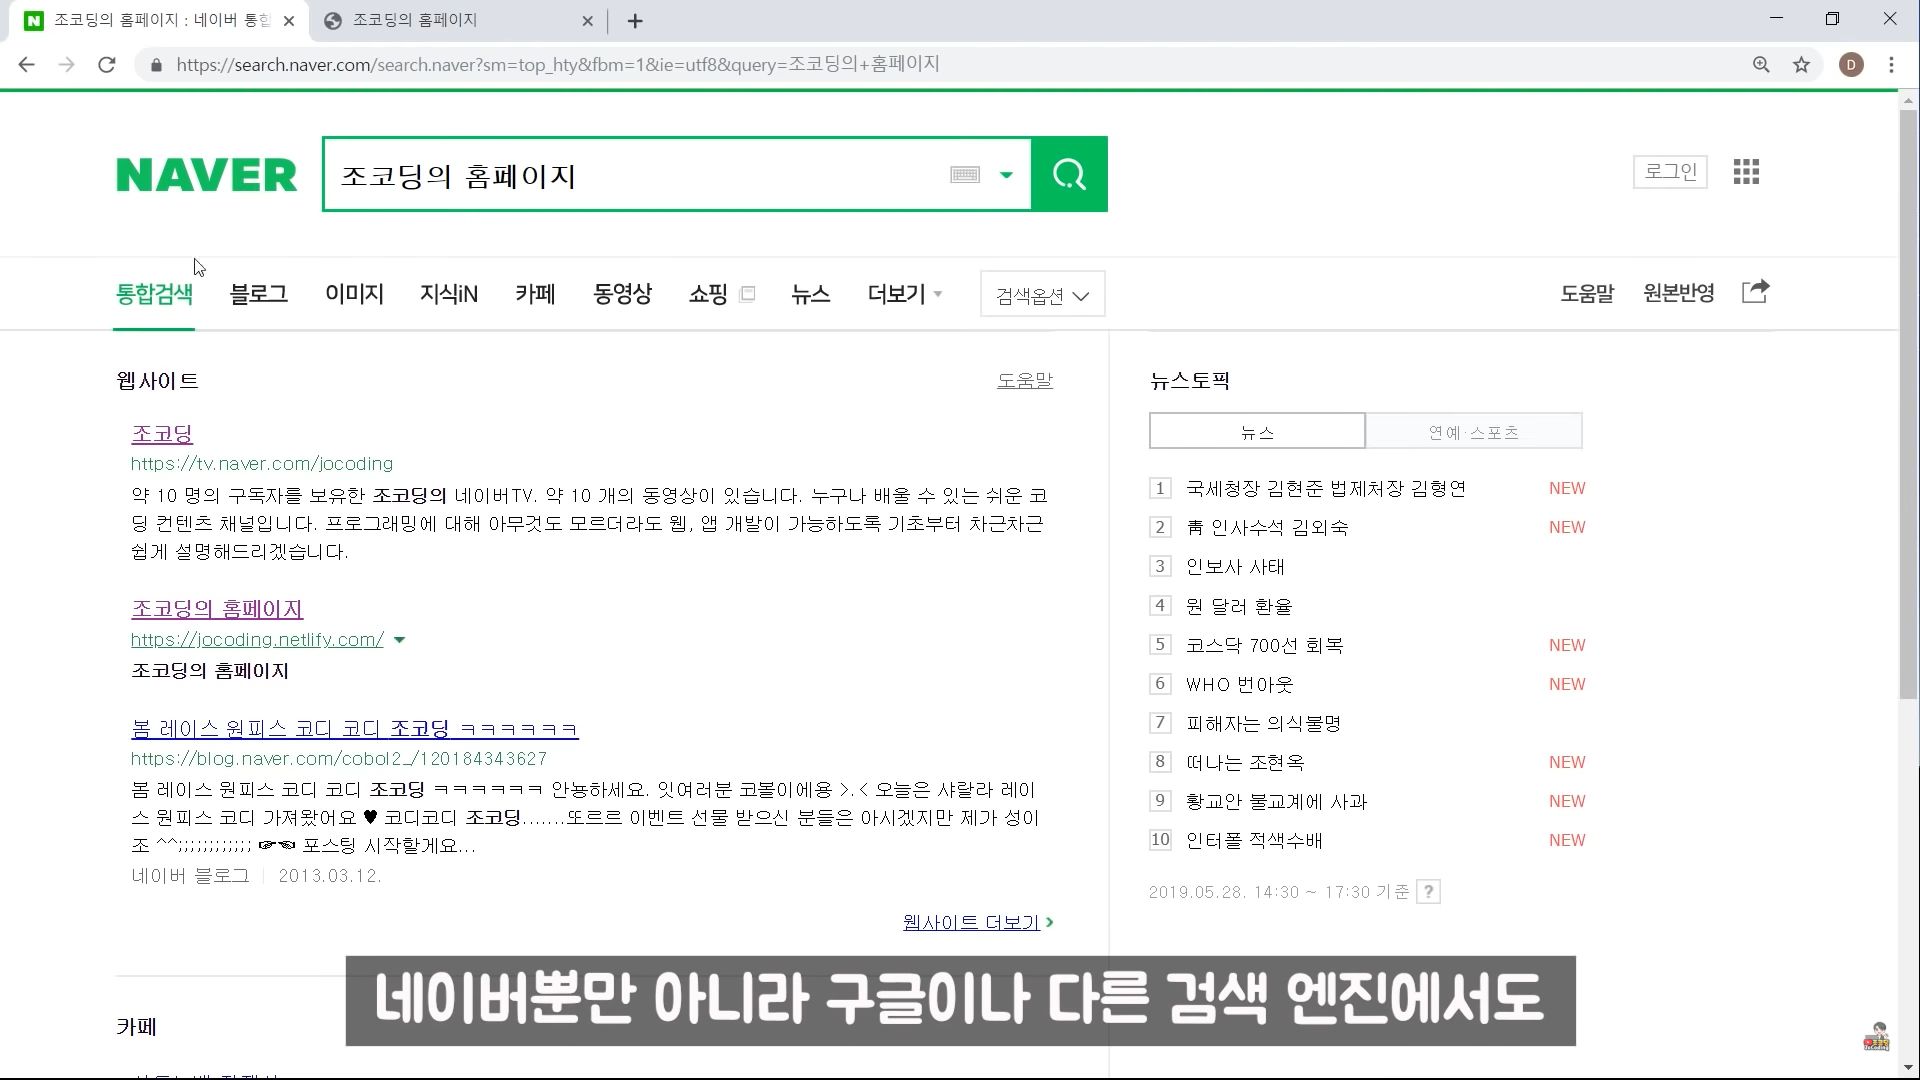The height and width of the screenshot is (1080, 1920).
Task: Click the 원본반영 link
Action: pos(1679,293)
